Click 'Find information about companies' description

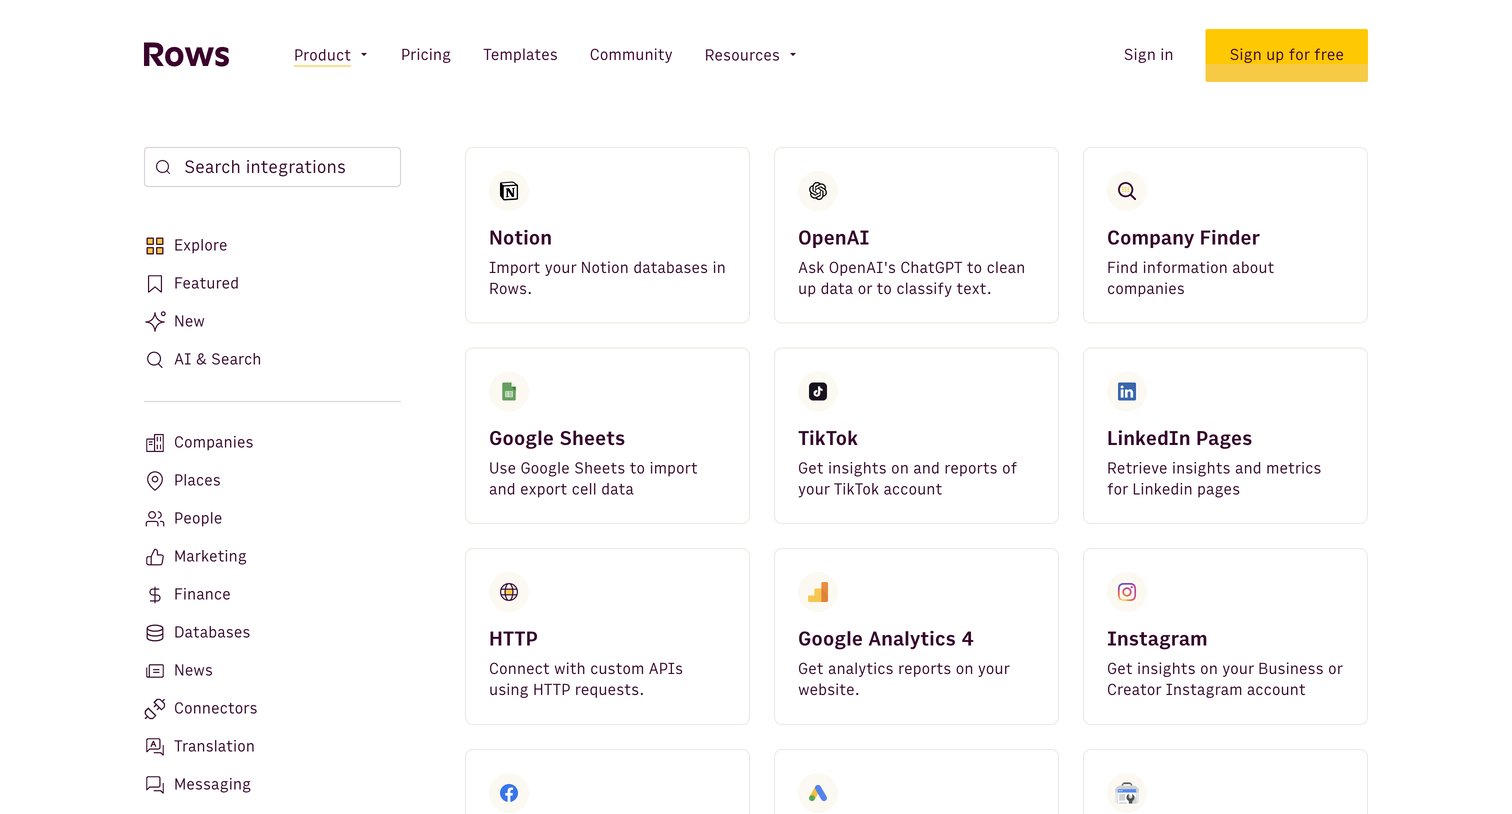pos(1190,278)
